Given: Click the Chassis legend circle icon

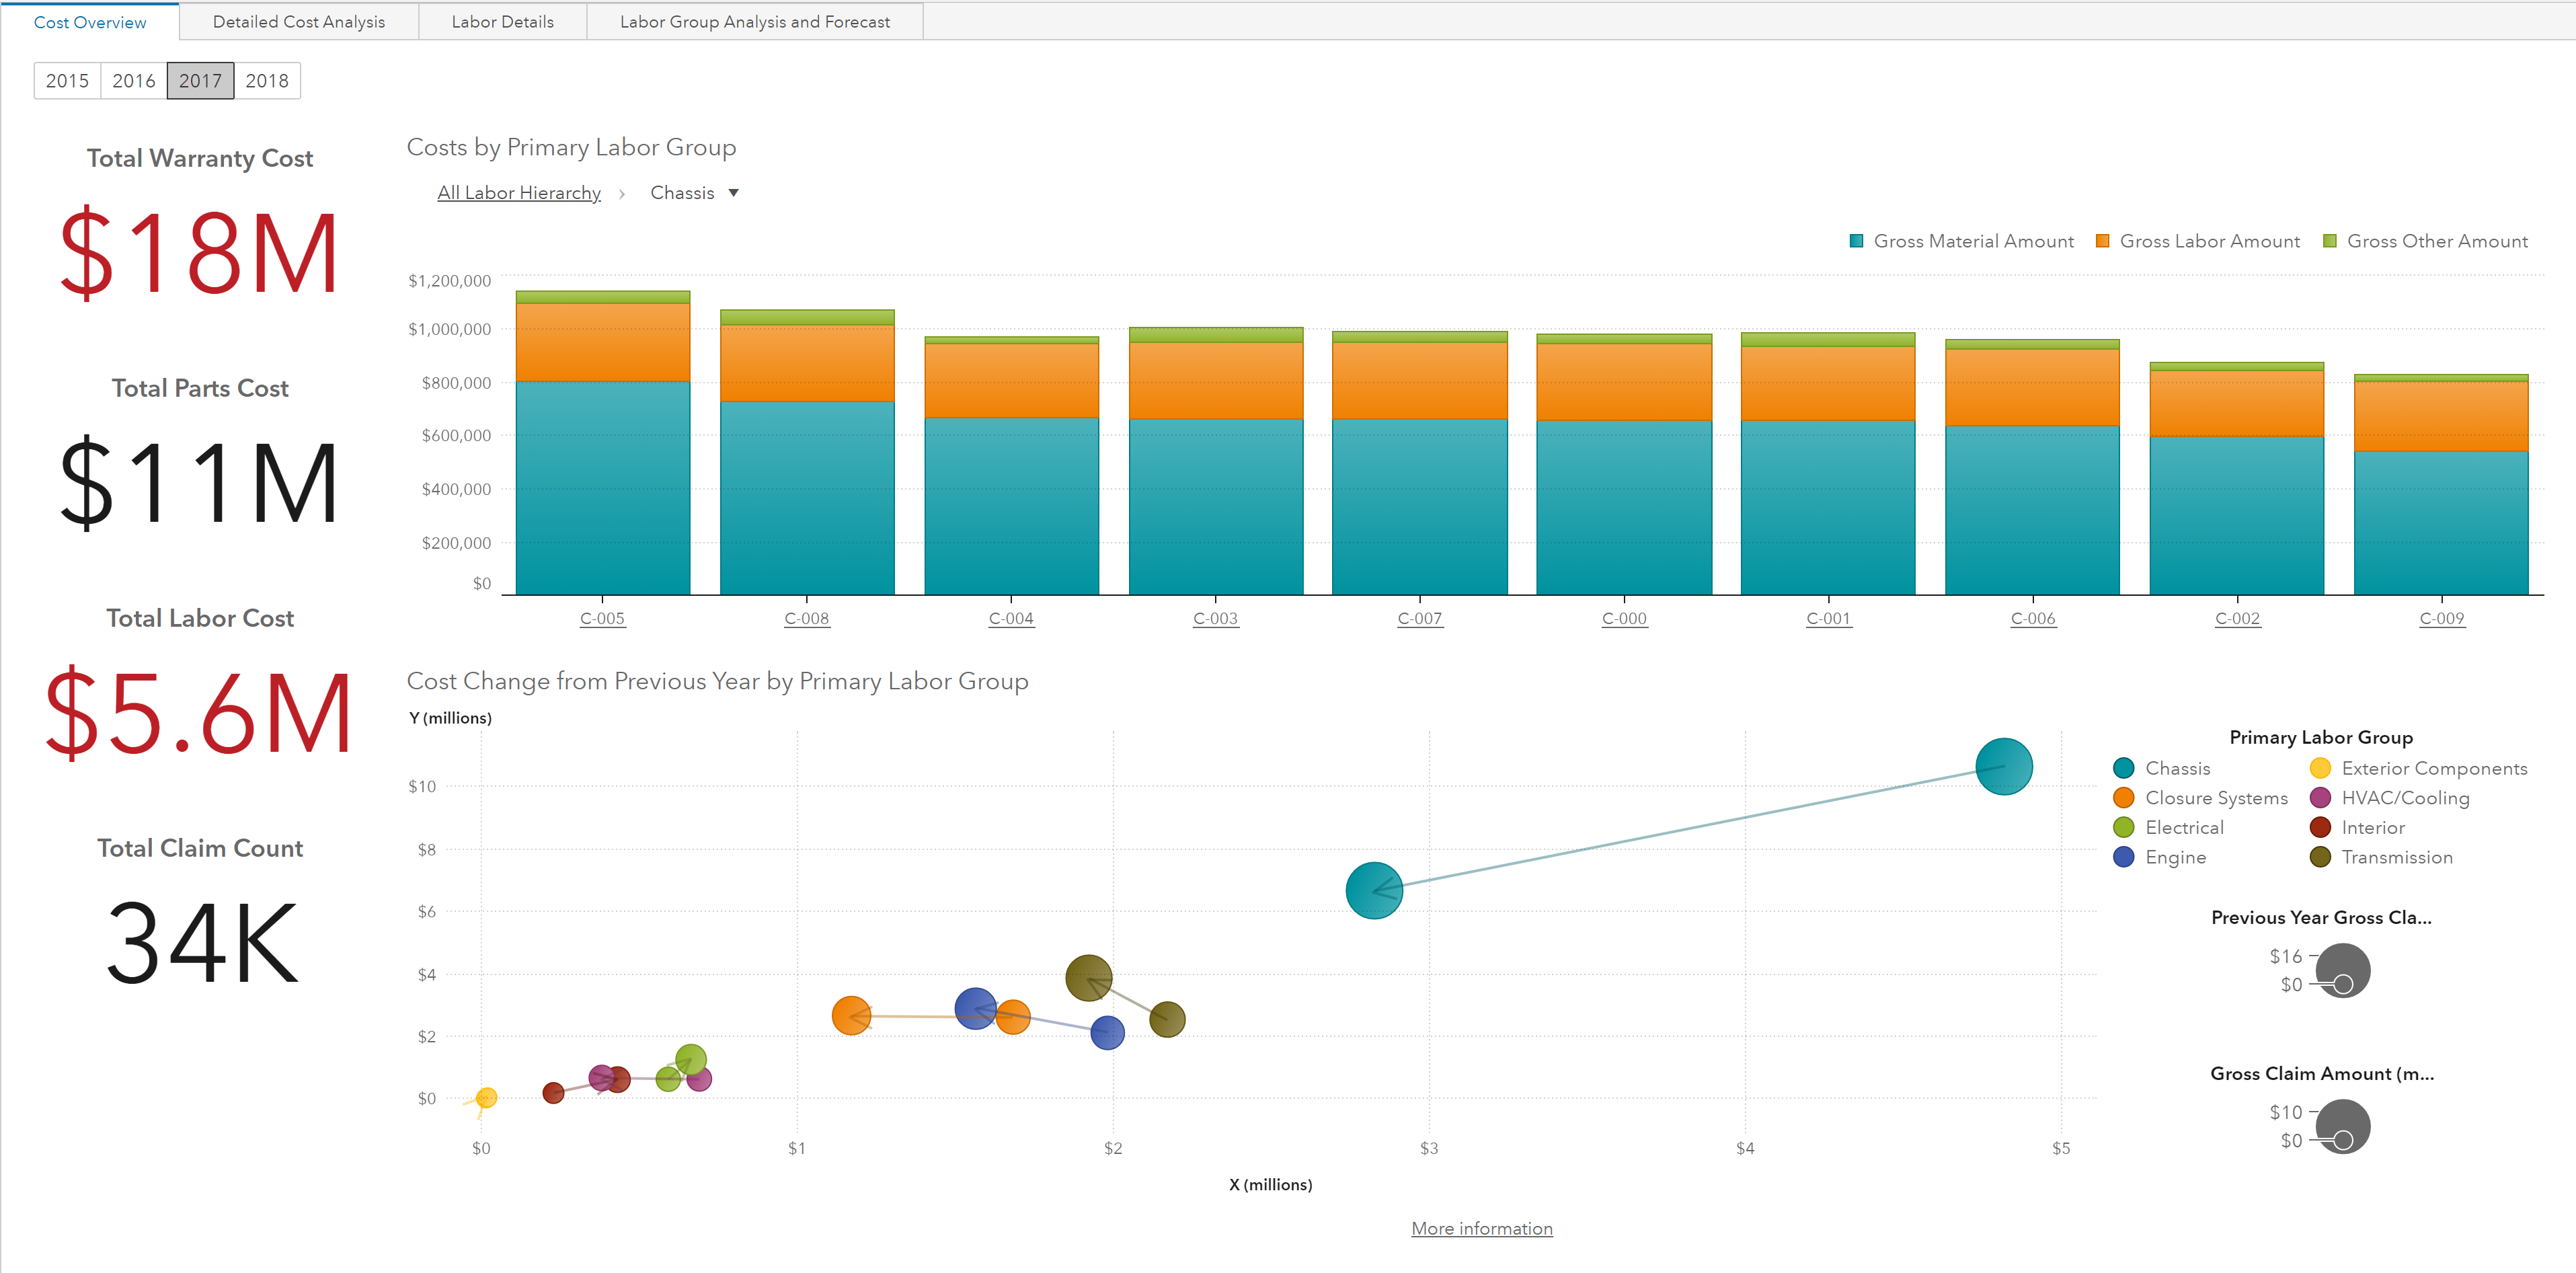Looking at the screenshot, I should click(2124, 768).
